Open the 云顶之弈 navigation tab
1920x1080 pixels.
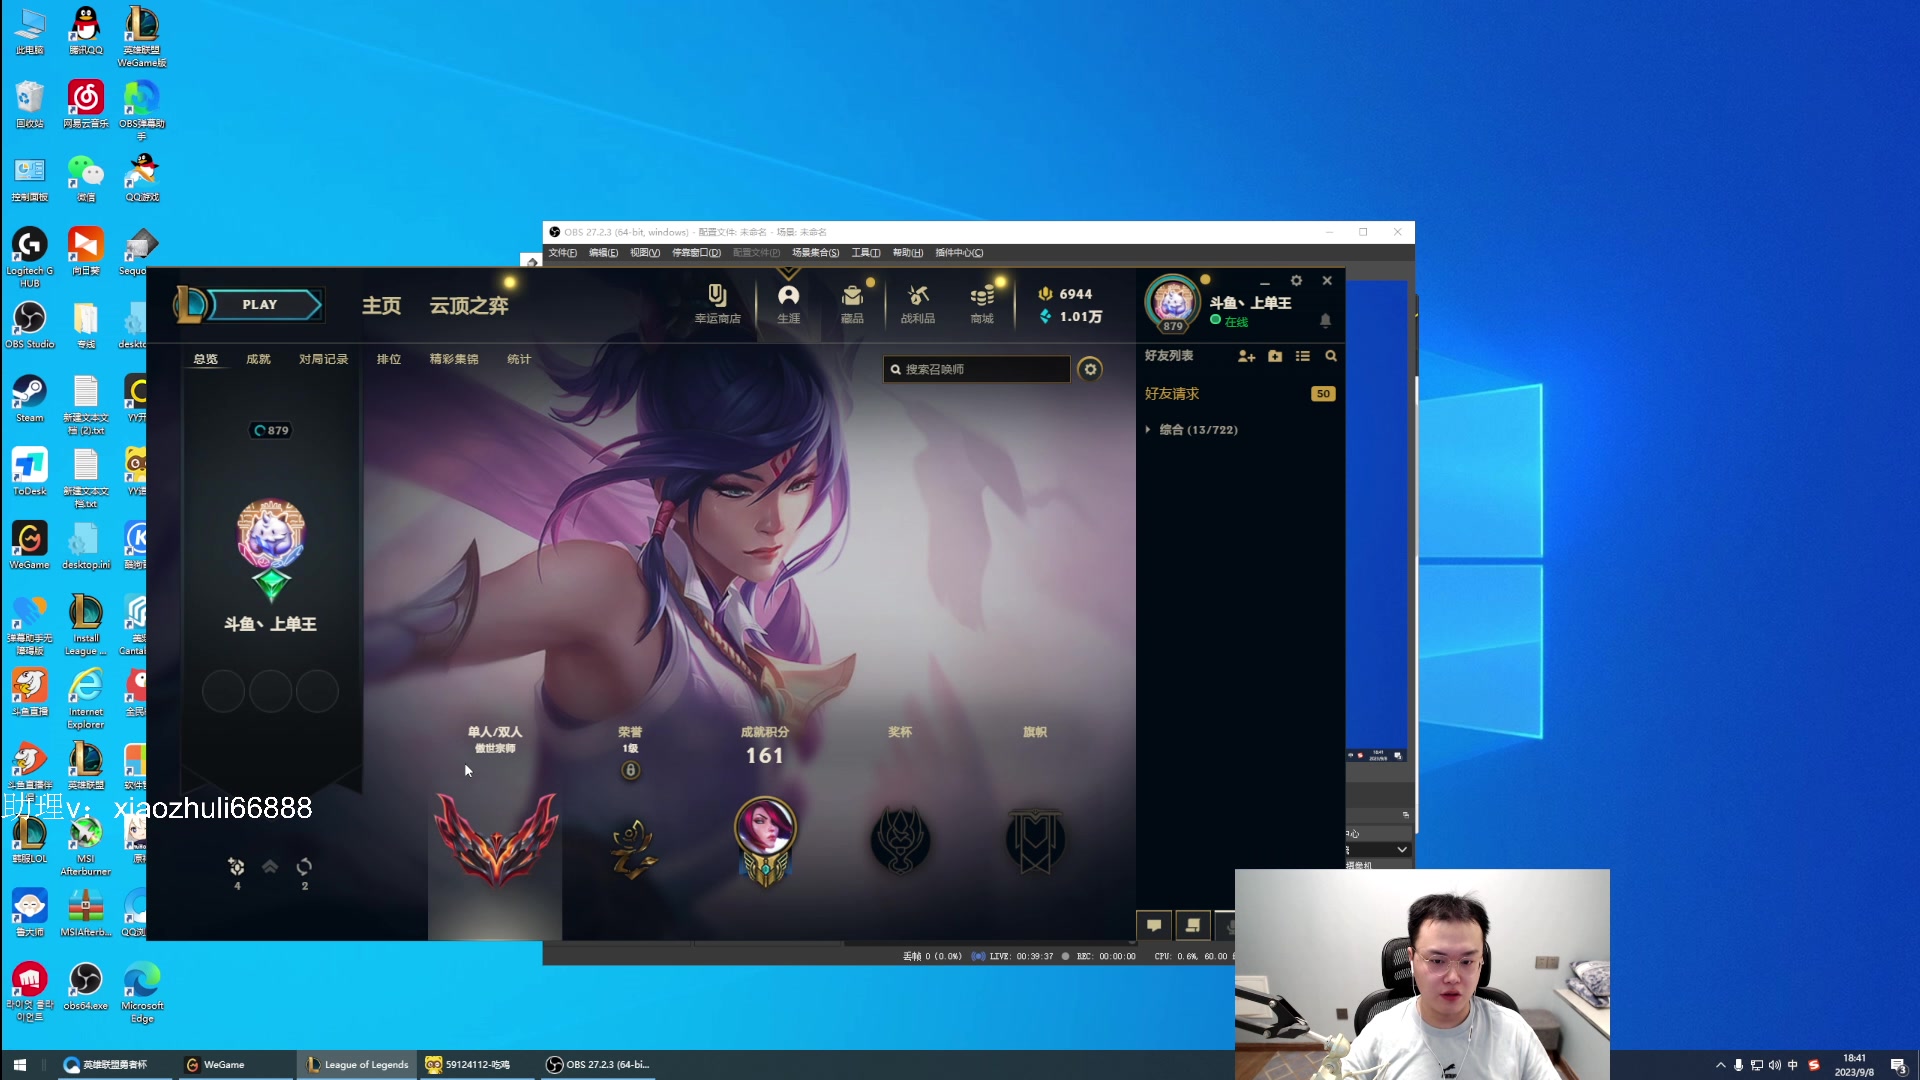468,305
